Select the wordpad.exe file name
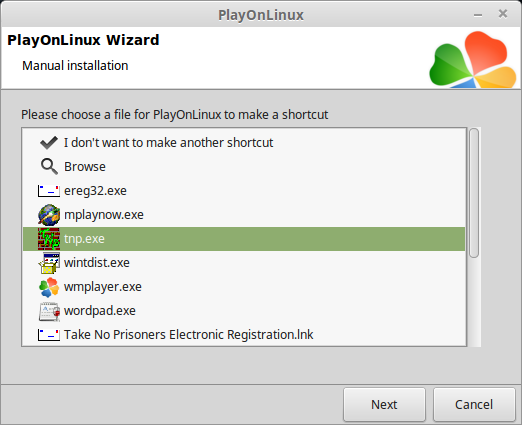 (x=100, y=311)
